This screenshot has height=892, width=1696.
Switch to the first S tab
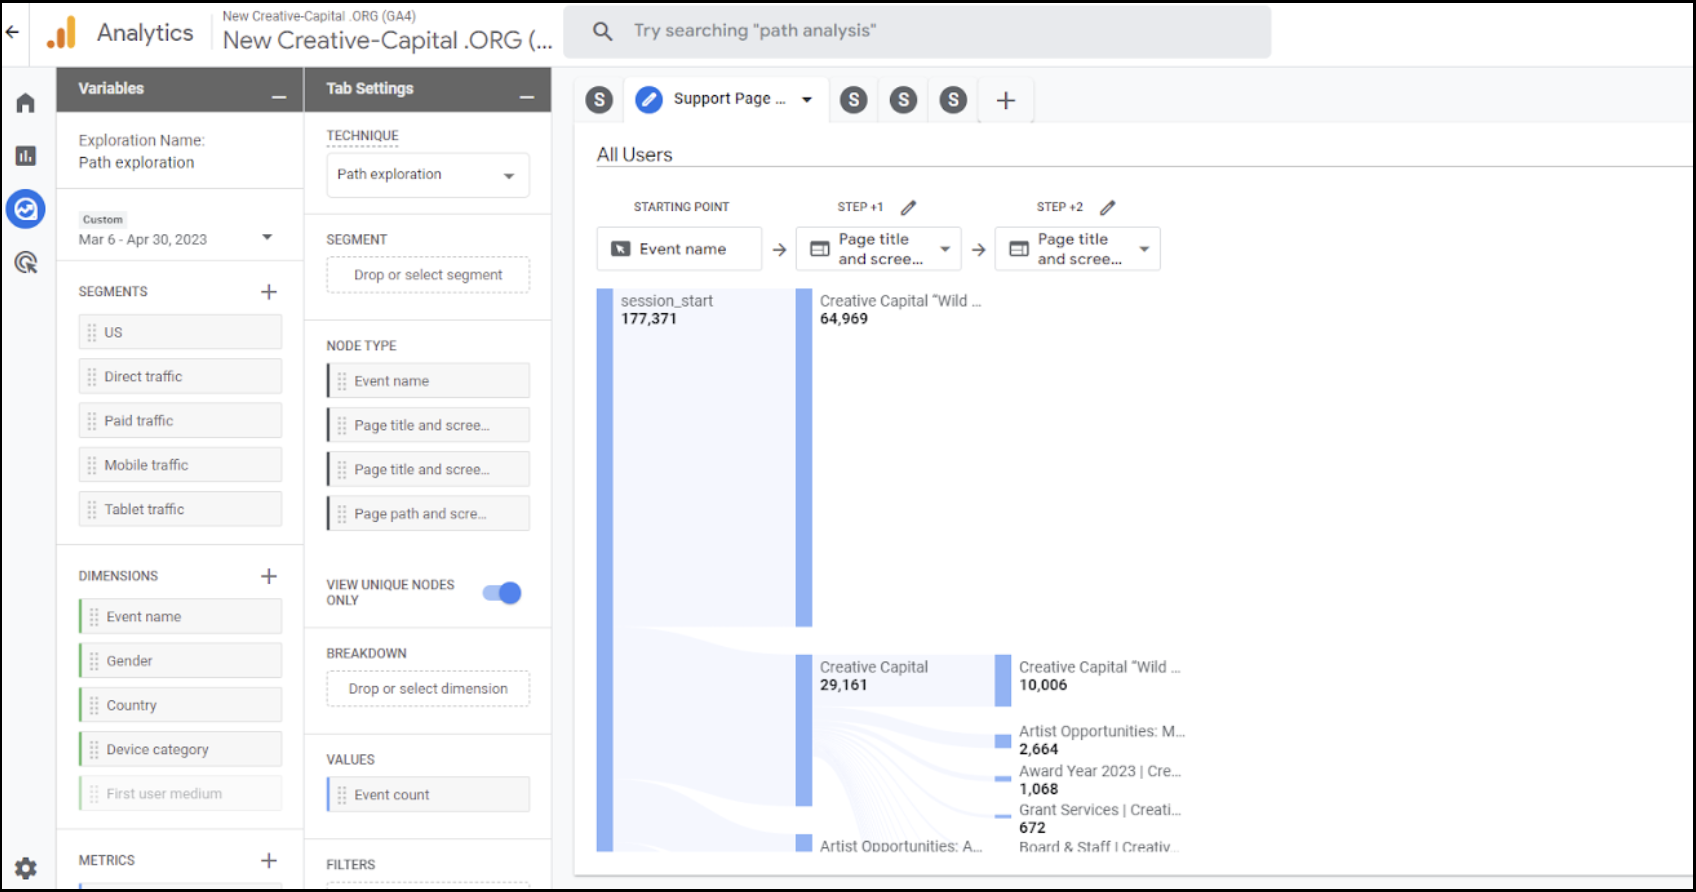coord(599,100)
